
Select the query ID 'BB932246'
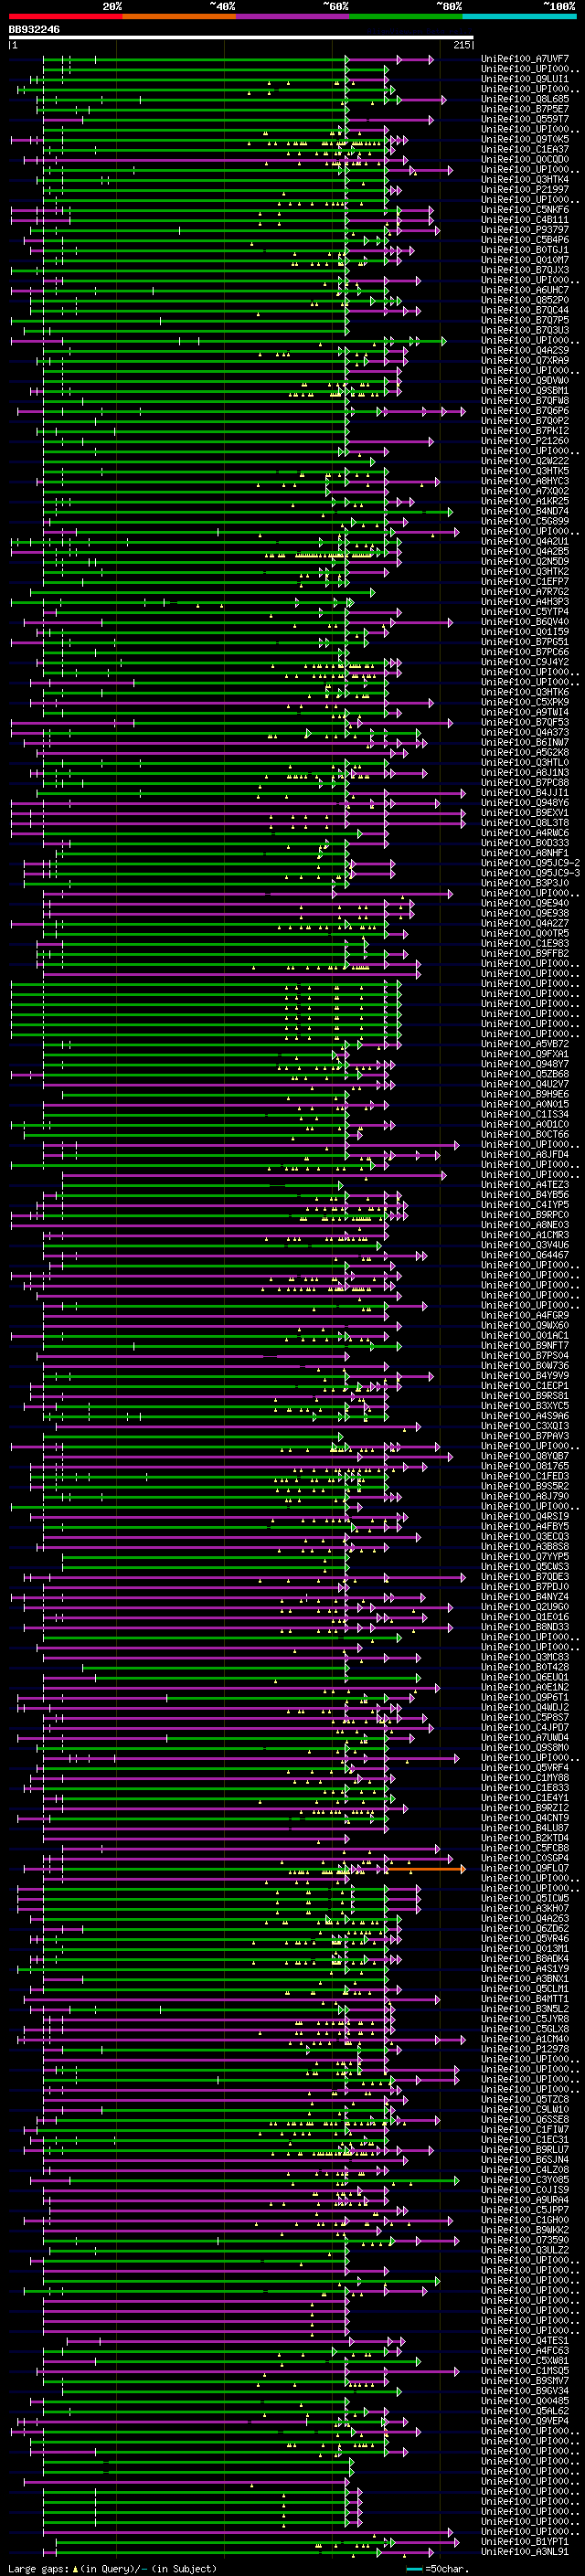[34, 30]
